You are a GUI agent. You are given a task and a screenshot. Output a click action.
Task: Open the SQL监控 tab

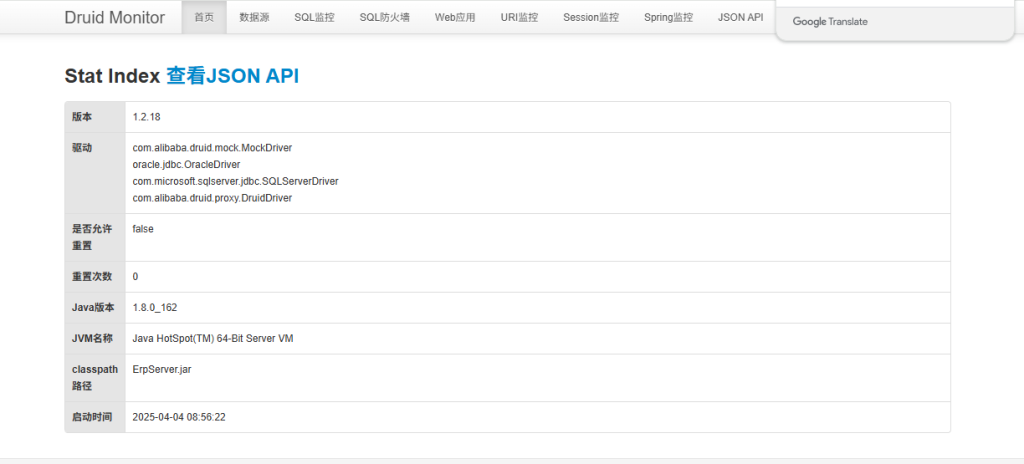click(x=314, y=18)
